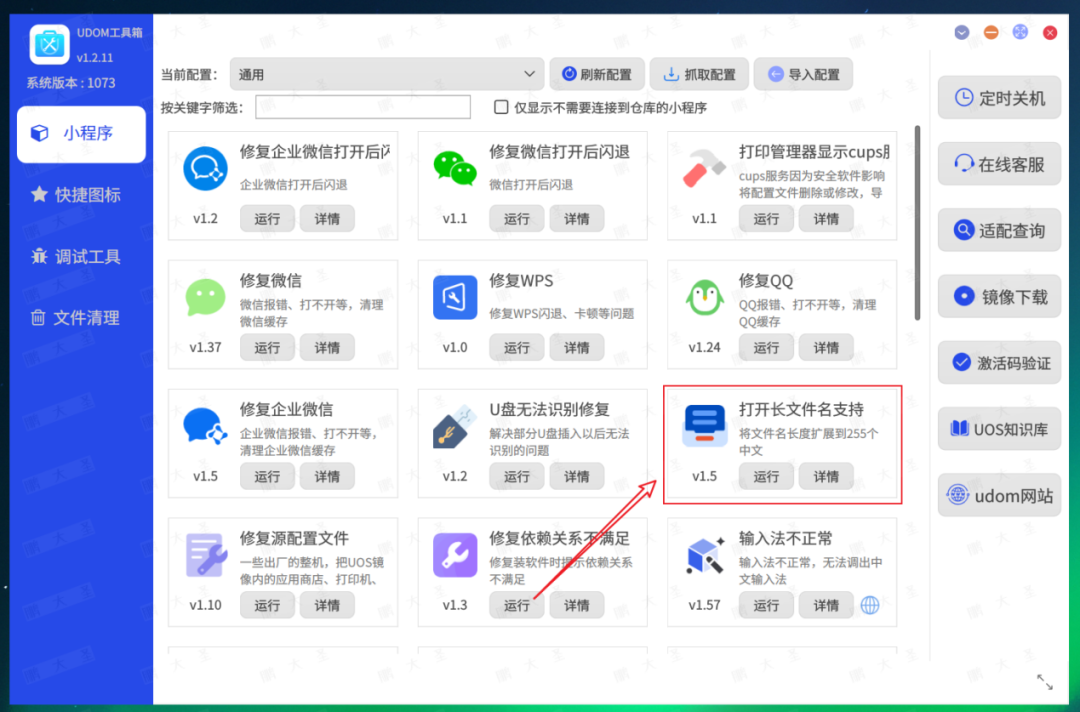The height and width of the screenshot is (712, 1080).
Task: Run the 修复微信 v1.37 applet
Action: click(267, 348)
